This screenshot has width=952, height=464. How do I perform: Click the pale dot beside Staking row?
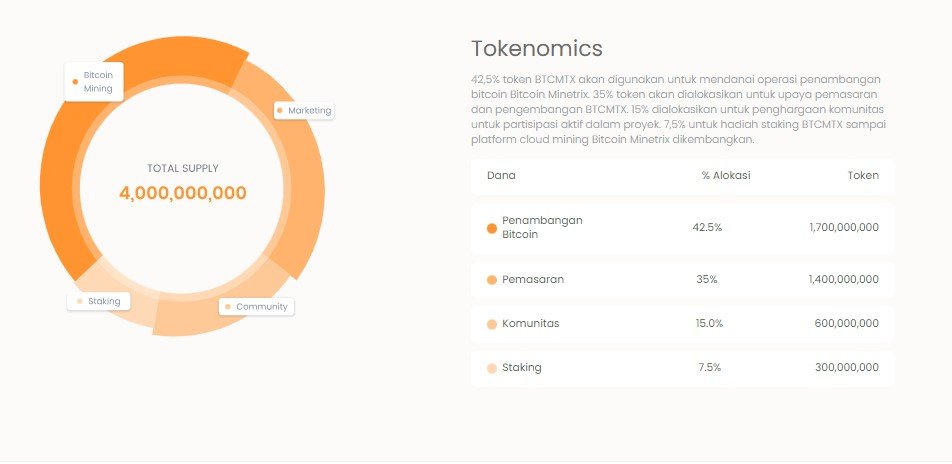click(x=491, y=368)
